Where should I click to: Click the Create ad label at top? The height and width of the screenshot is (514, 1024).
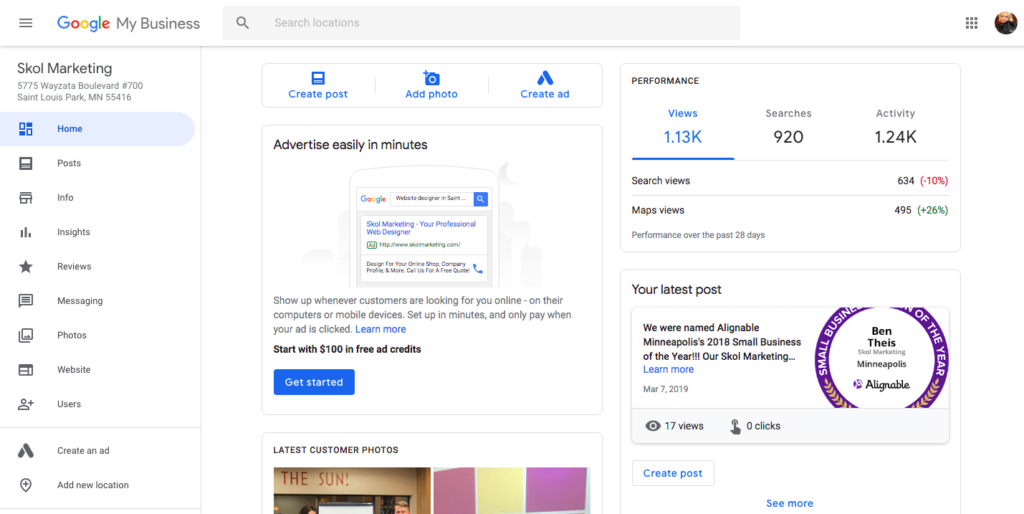545,94
